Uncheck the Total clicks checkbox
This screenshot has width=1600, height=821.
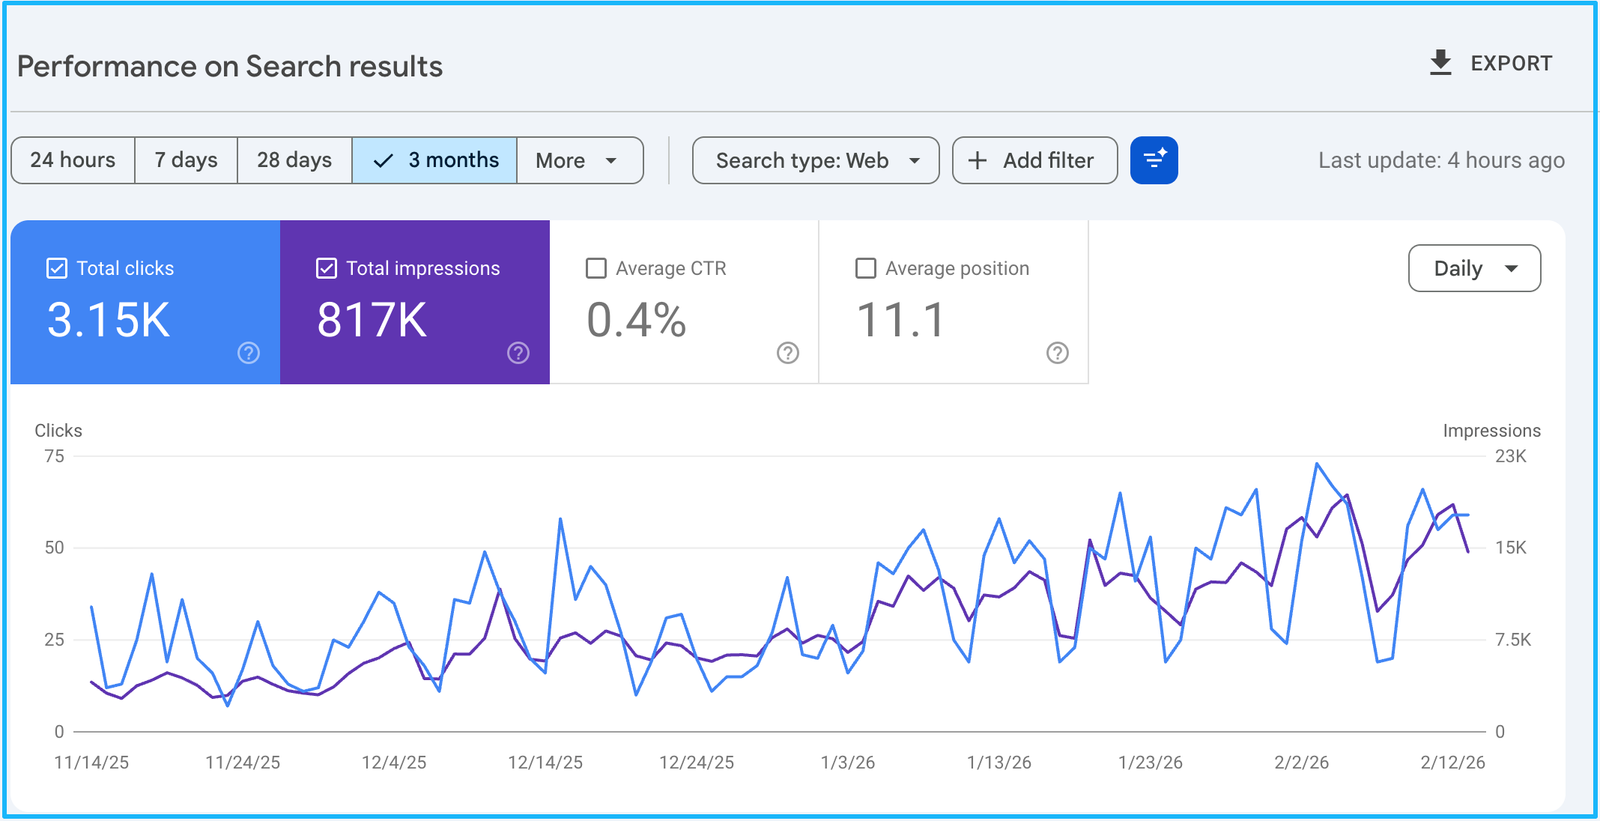tap(57, 268)
